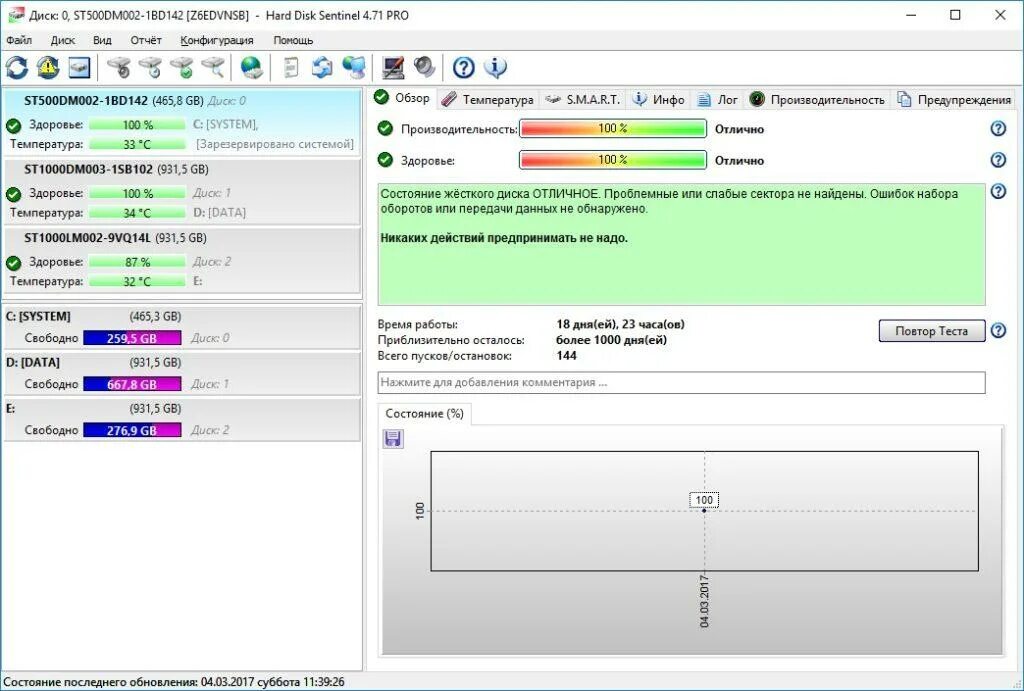
Task: Select the D: [DATA] partition entry
Action: coord(182,373)
